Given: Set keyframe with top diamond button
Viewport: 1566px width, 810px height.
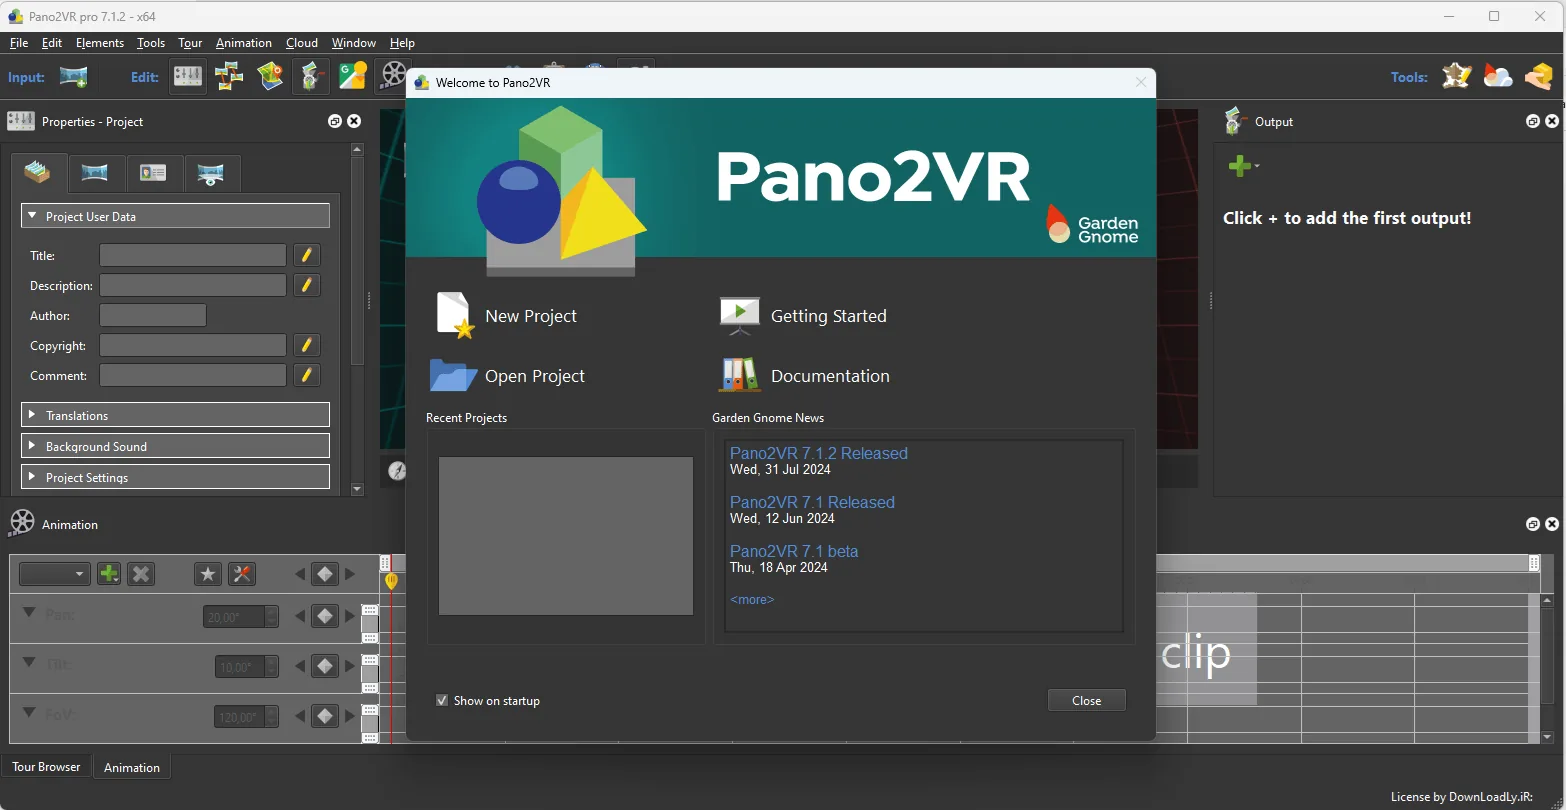Looking at the screenshot, I should coord(324,574).
